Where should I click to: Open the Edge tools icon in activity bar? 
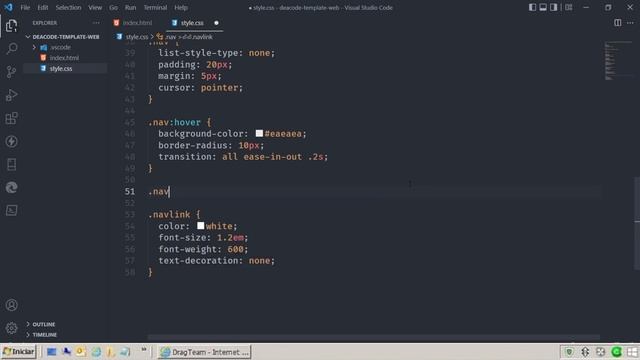[x=11, y=187]
